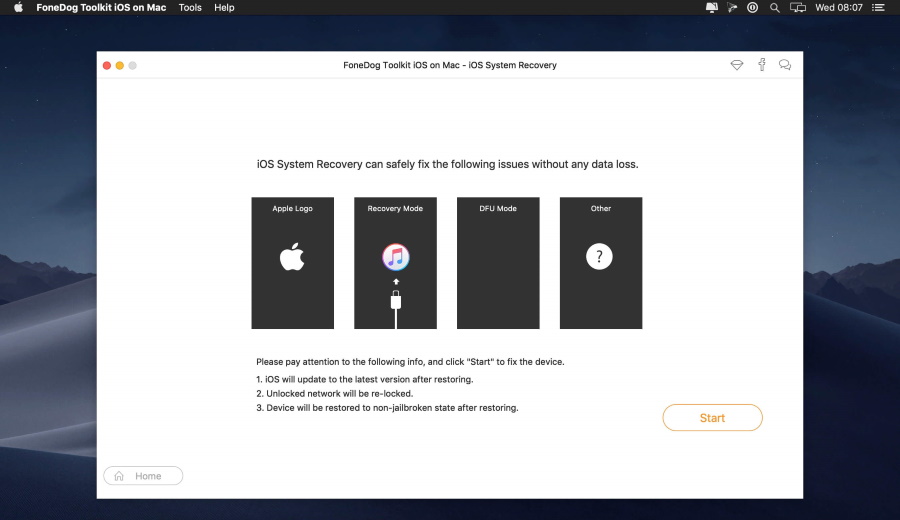Click the flag-shaped menu bar status icon
The height and width of the screenshot is (520, 900).
click(x=732, y=7)
